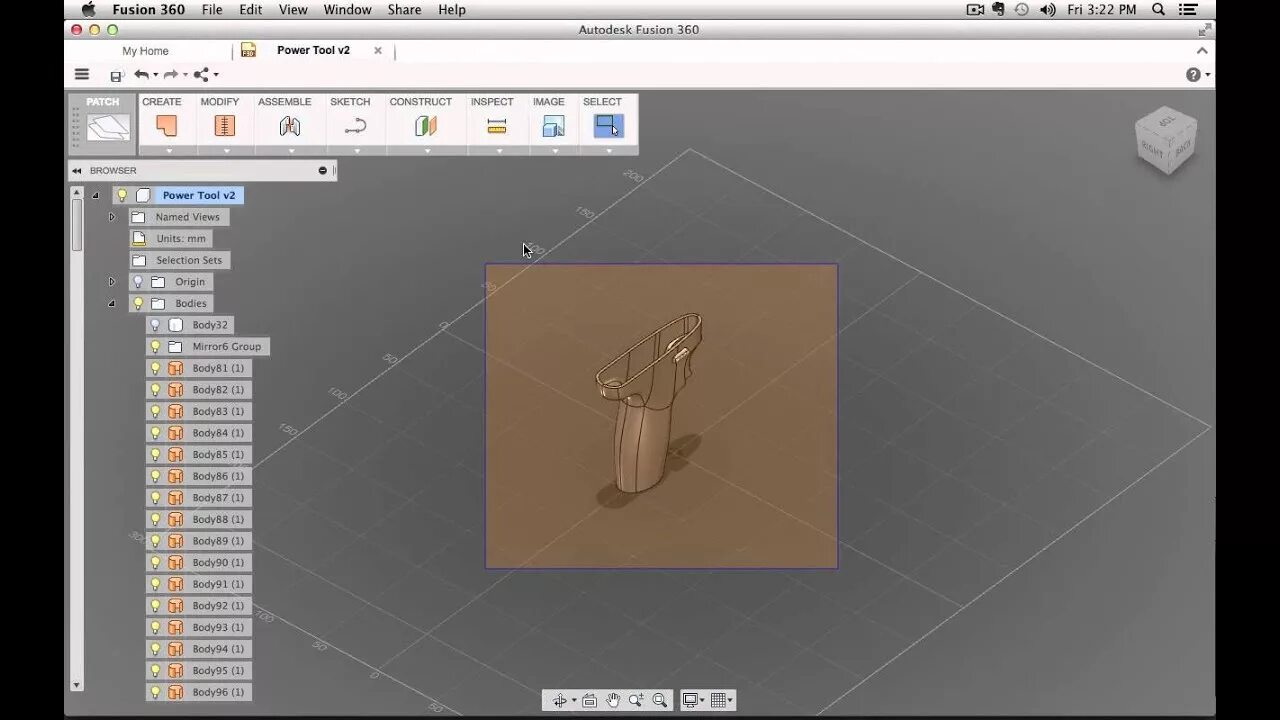Open the Apple menu
The width and height of the screenshot is (1280, 720).
[88, 10]
